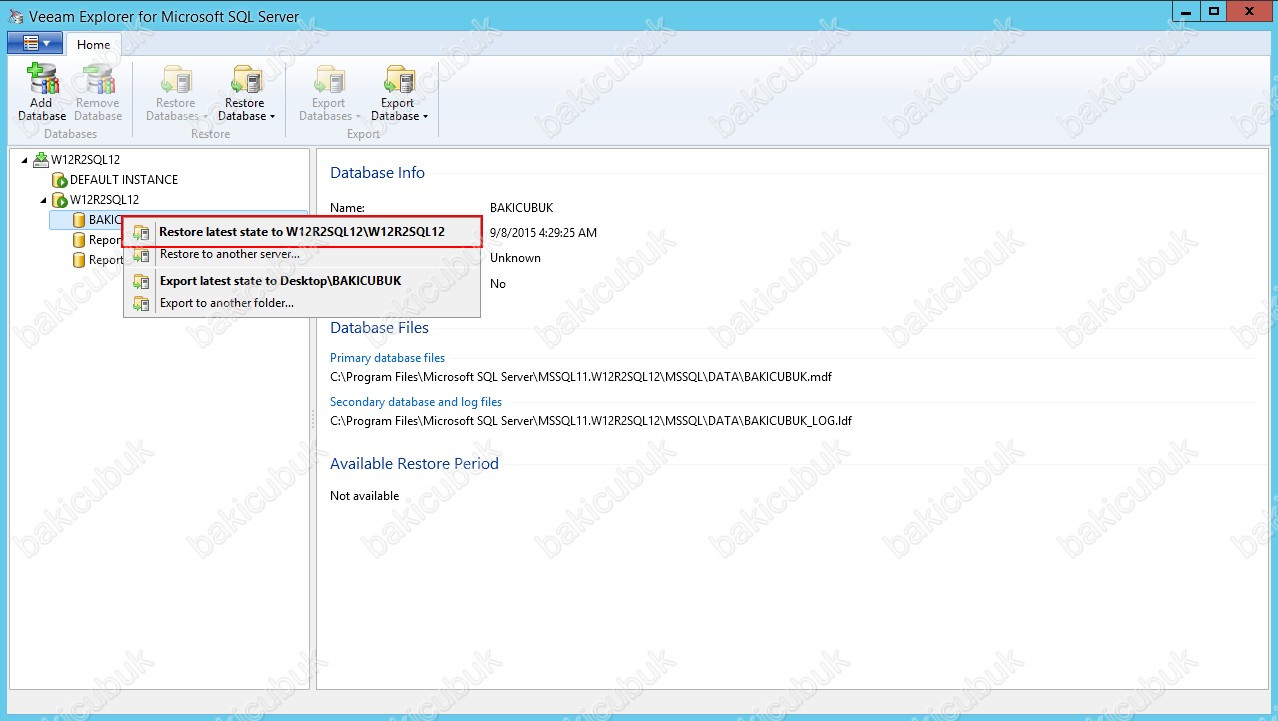The height and width of the screenshot is (721, 1278).
Task: Click the icon beside Export latest state
Action: [141, 281]
